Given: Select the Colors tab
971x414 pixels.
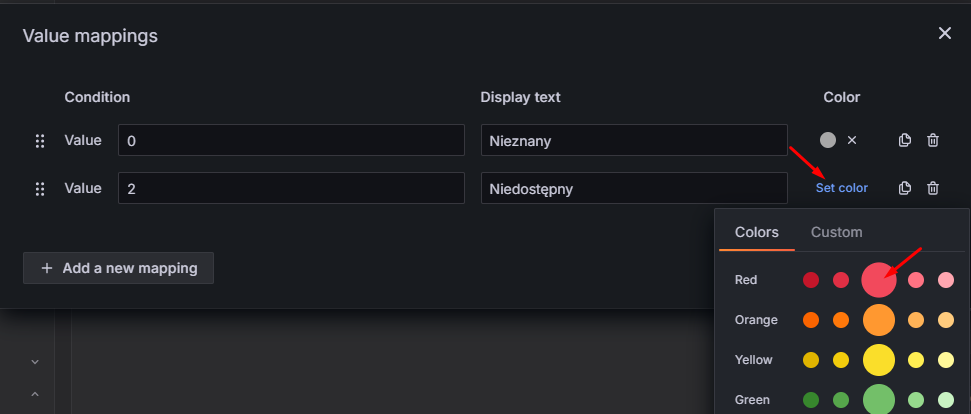Looking at the screenshot, I should pos(757,232).
